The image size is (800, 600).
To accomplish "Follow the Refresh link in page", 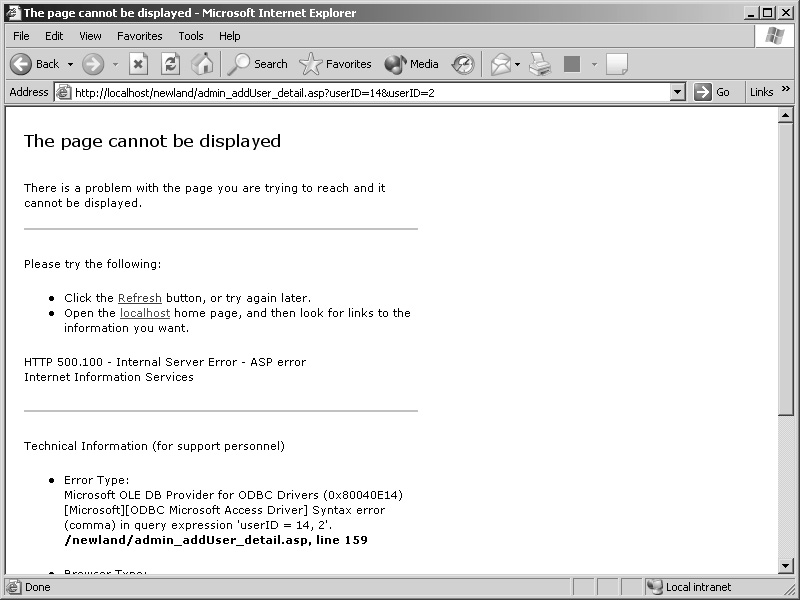I will click(x=140, y=298).
